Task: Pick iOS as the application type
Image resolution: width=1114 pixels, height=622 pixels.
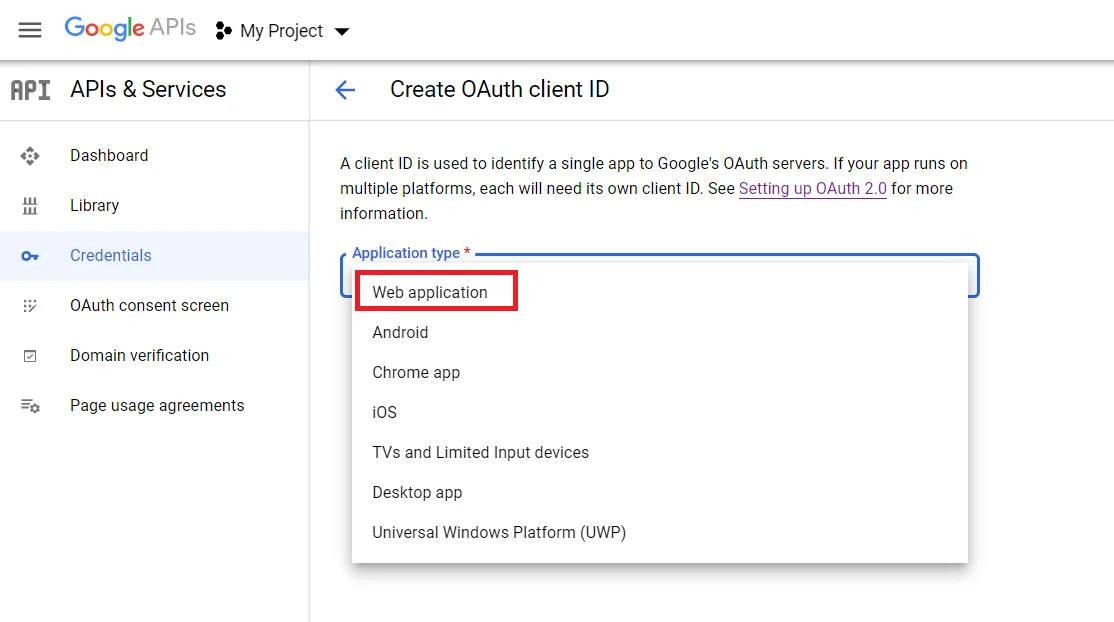Action: tap(384, 412)
